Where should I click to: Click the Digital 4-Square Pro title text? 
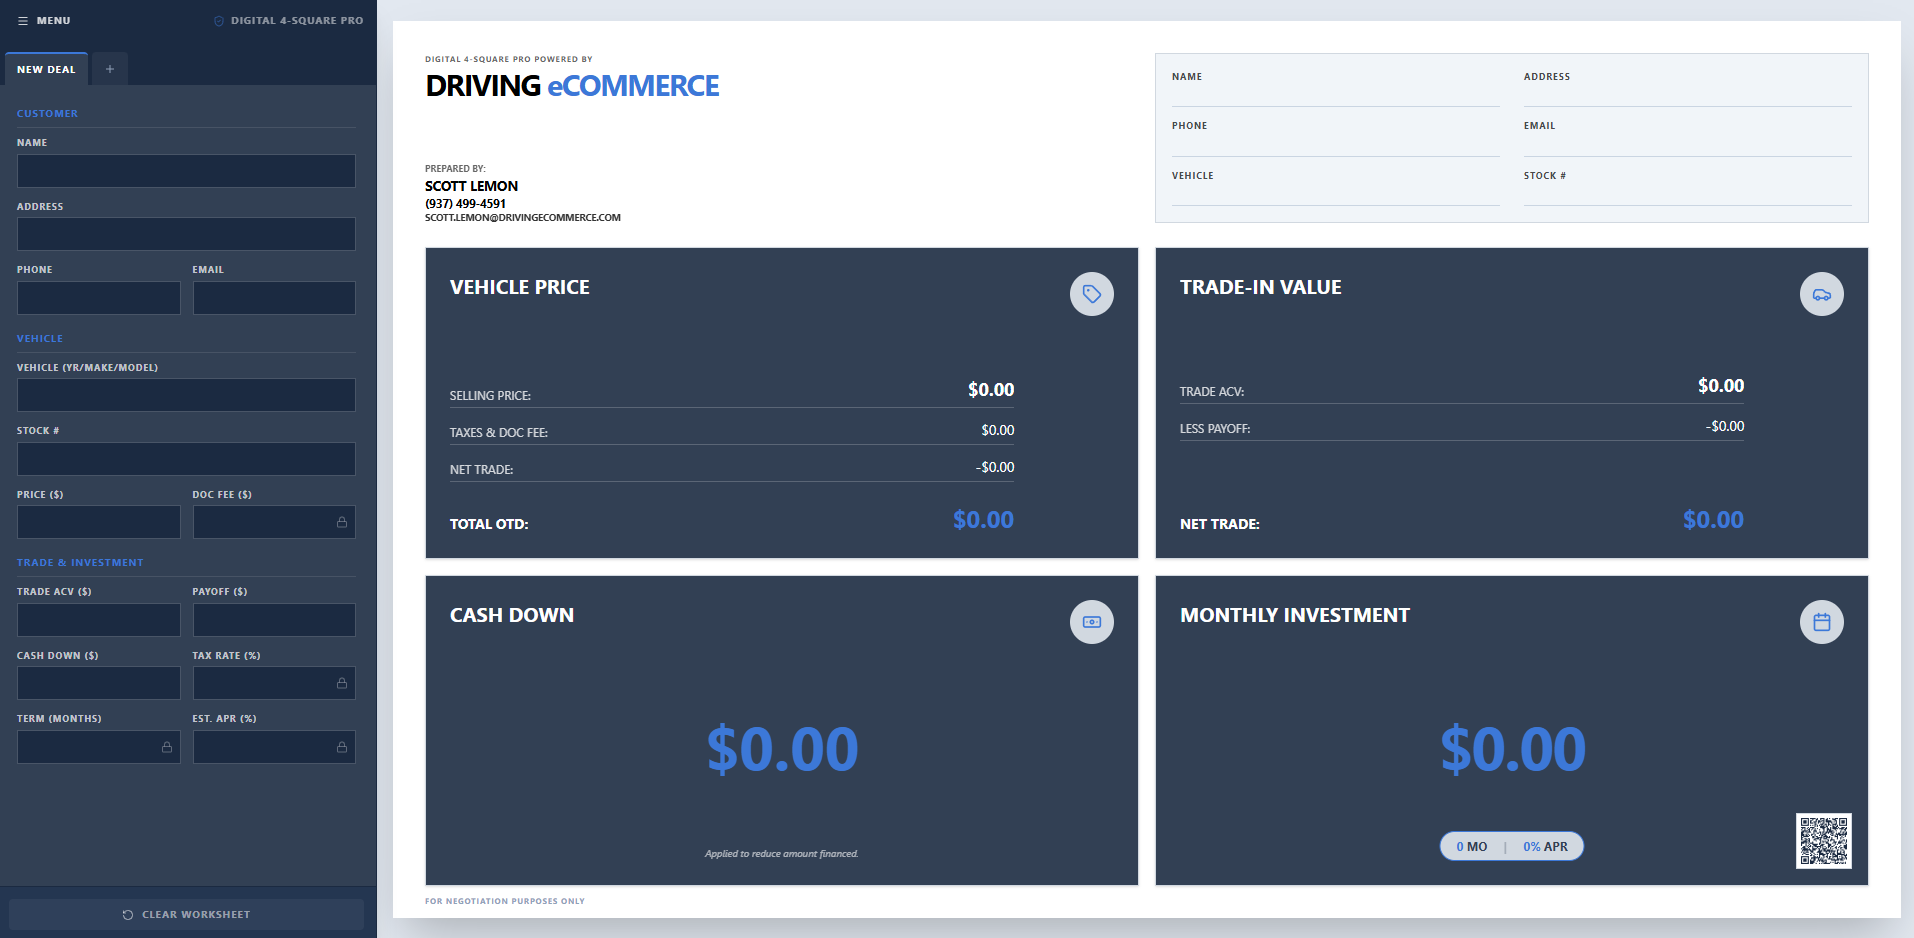(x=297, y=20)
